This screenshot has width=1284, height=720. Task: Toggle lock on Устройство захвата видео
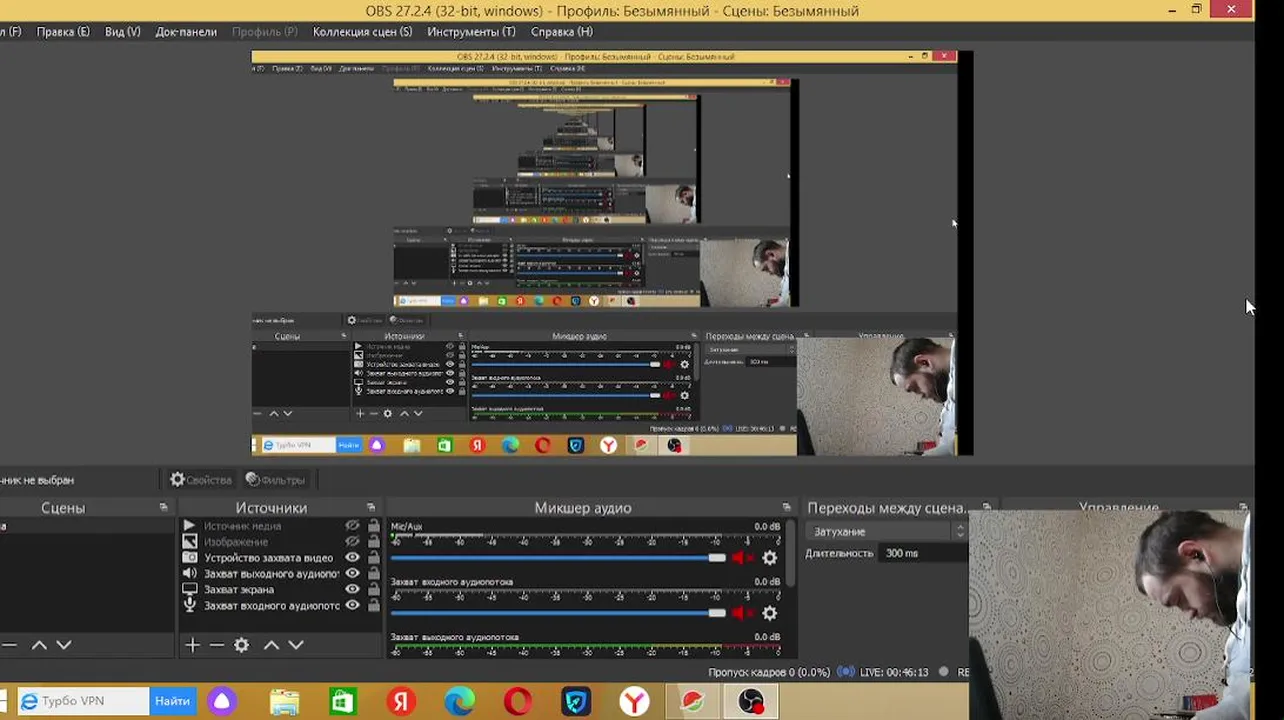(x=373, y=558)
